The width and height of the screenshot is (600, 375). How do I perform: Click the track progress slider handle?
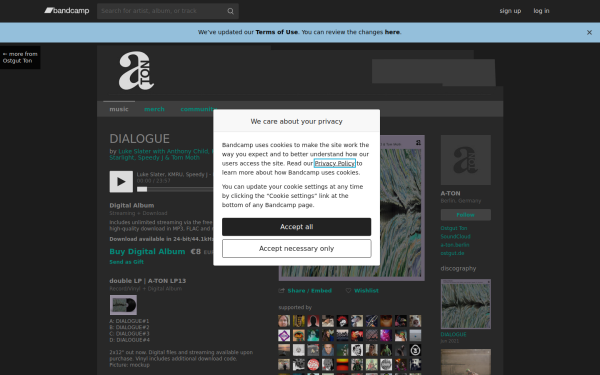point(142,189)
